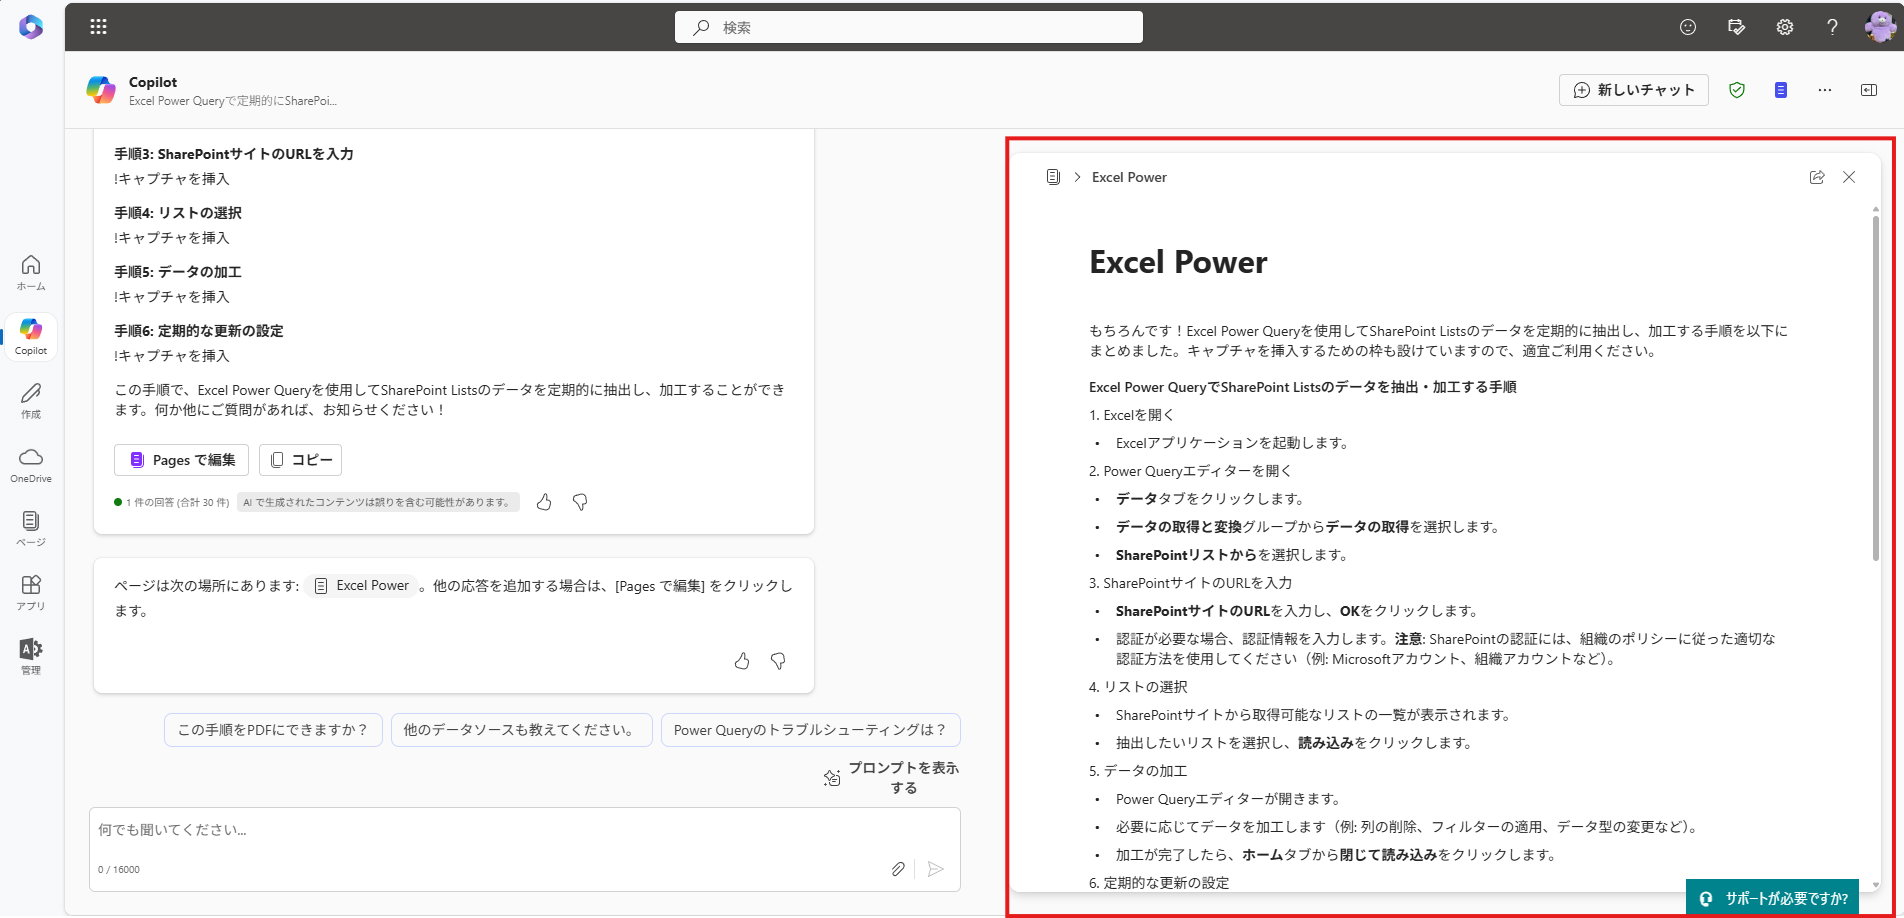Click the green shield protection icon

[1737, 90]
